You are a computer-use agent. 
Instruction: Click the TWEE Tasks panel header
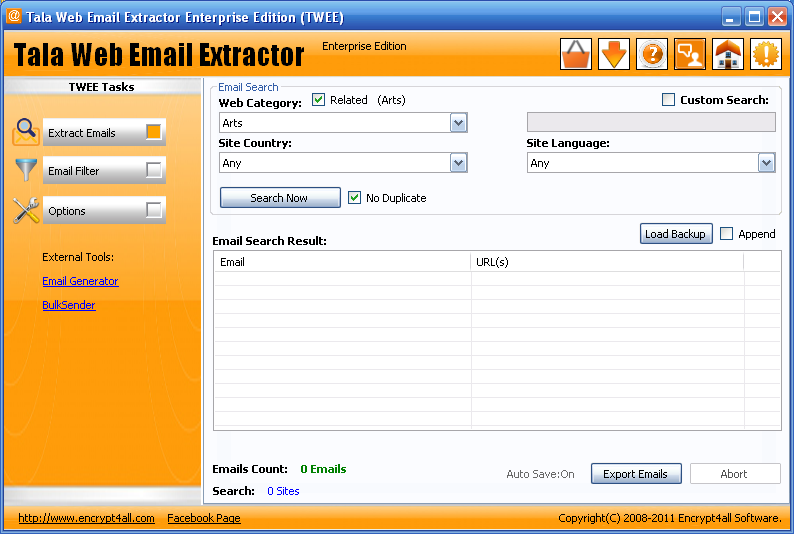(x=102, y=87)
